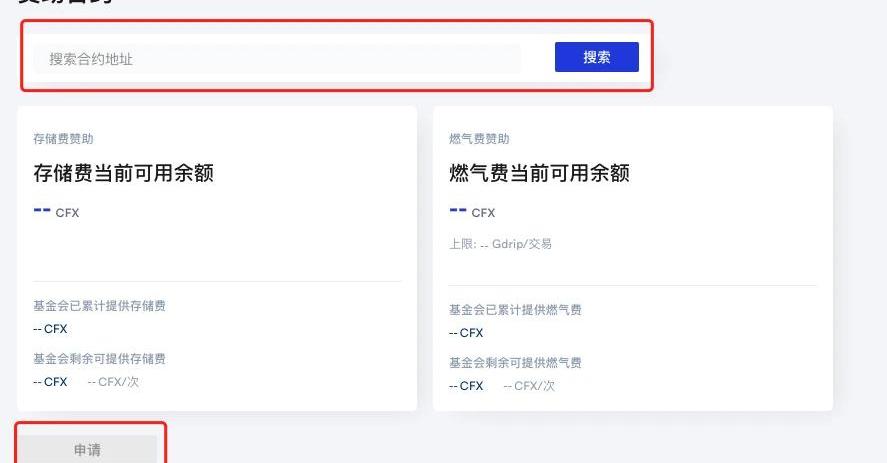Click the CFX/次 value in storage card
The image size is (887, 463).
point(113,382)
